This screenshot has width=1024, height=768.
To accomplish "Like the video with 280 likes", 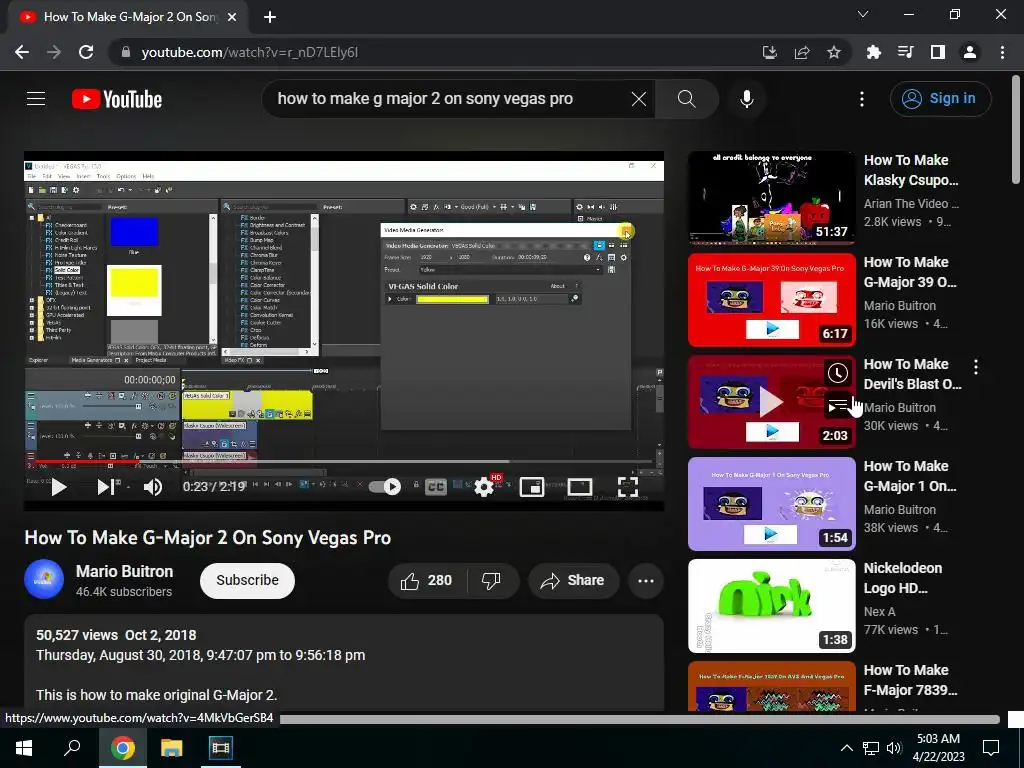I will pyautogui.click(x=426, y=581).
